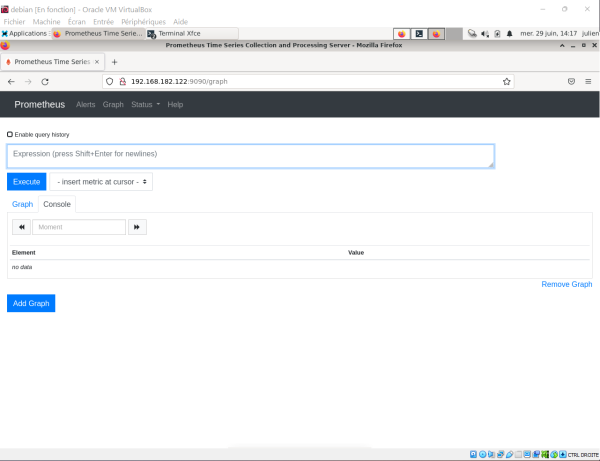Click the VirtualBox CTRL DROITE host key indicator

pyautogui.click(x=583, y=455)
